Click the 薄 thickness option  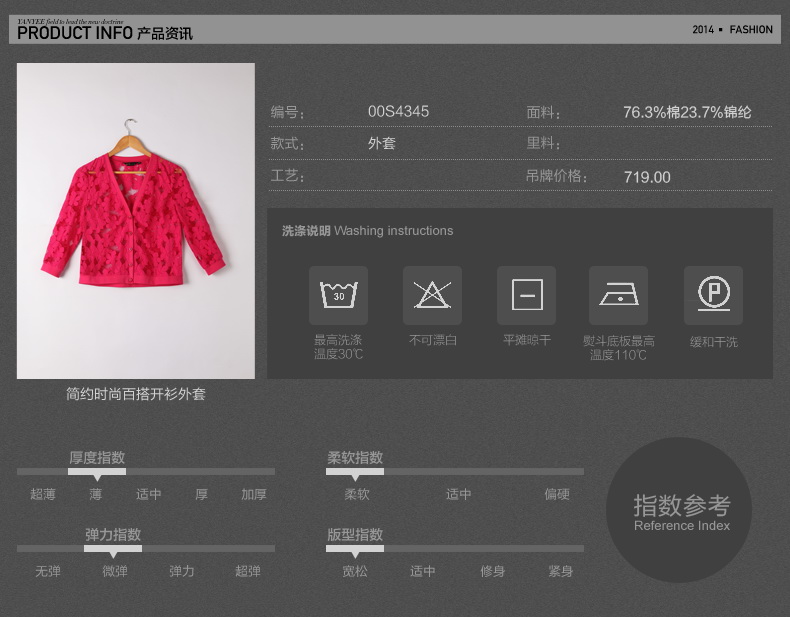point(96,494)
